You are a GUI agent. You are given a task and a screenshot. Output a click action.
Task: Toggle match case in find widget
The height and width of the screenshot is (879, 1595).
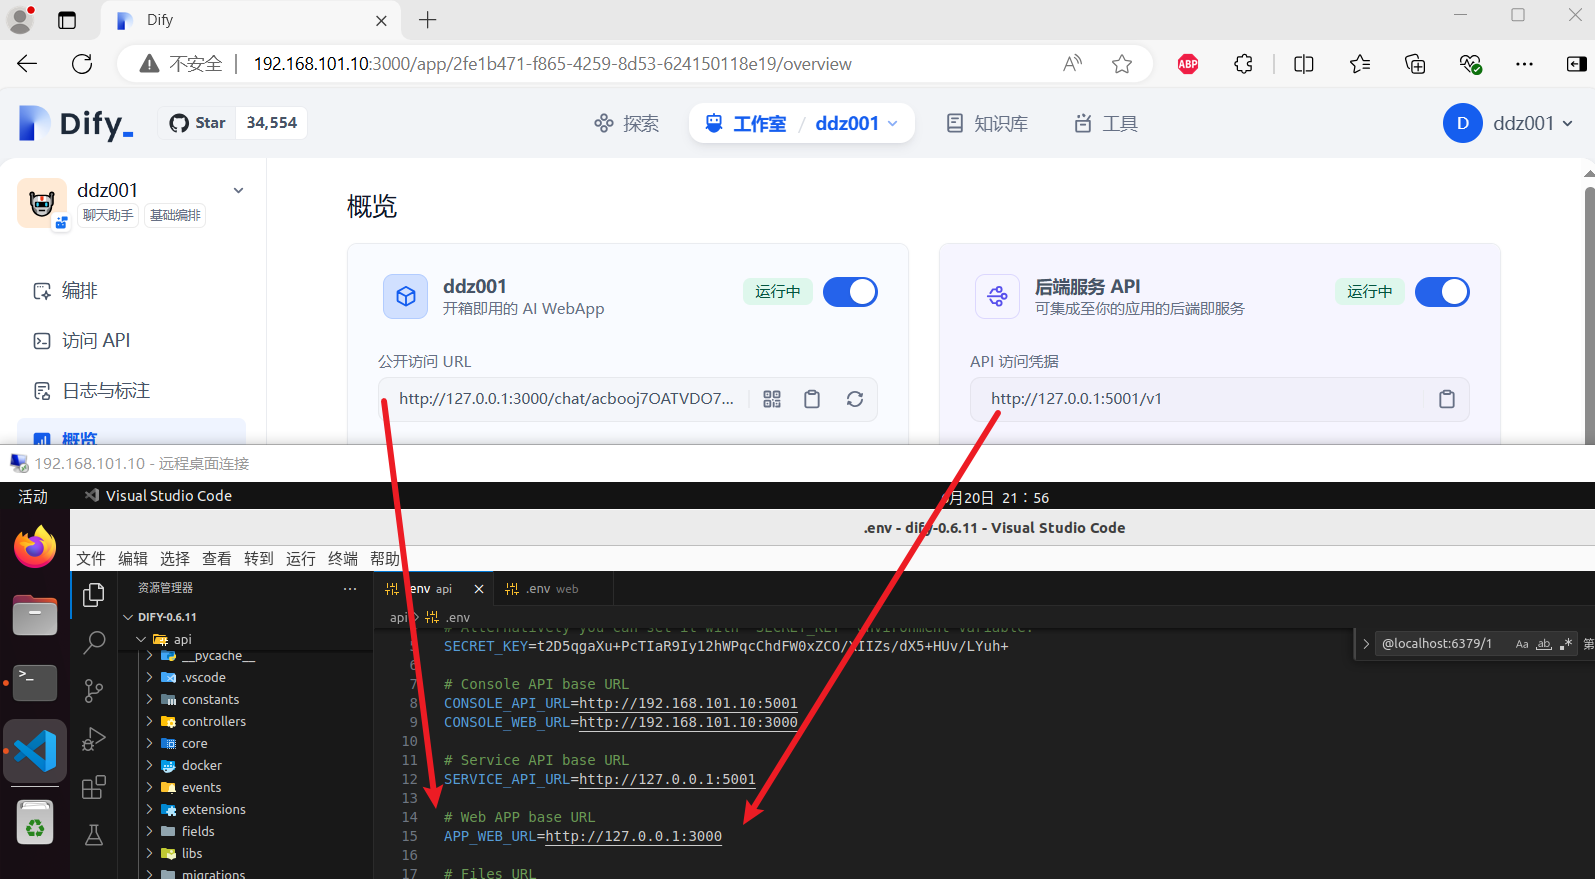tap(1522, 644)
